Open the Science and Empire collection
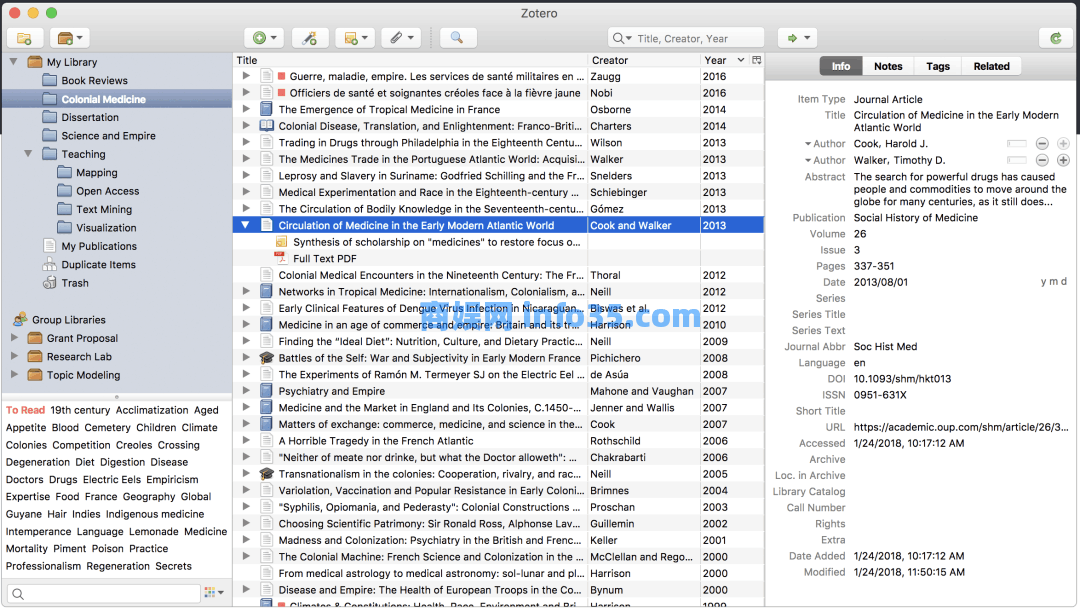Image resolution: width=1080 pixels, height=612 pixels. click(108, 136)
